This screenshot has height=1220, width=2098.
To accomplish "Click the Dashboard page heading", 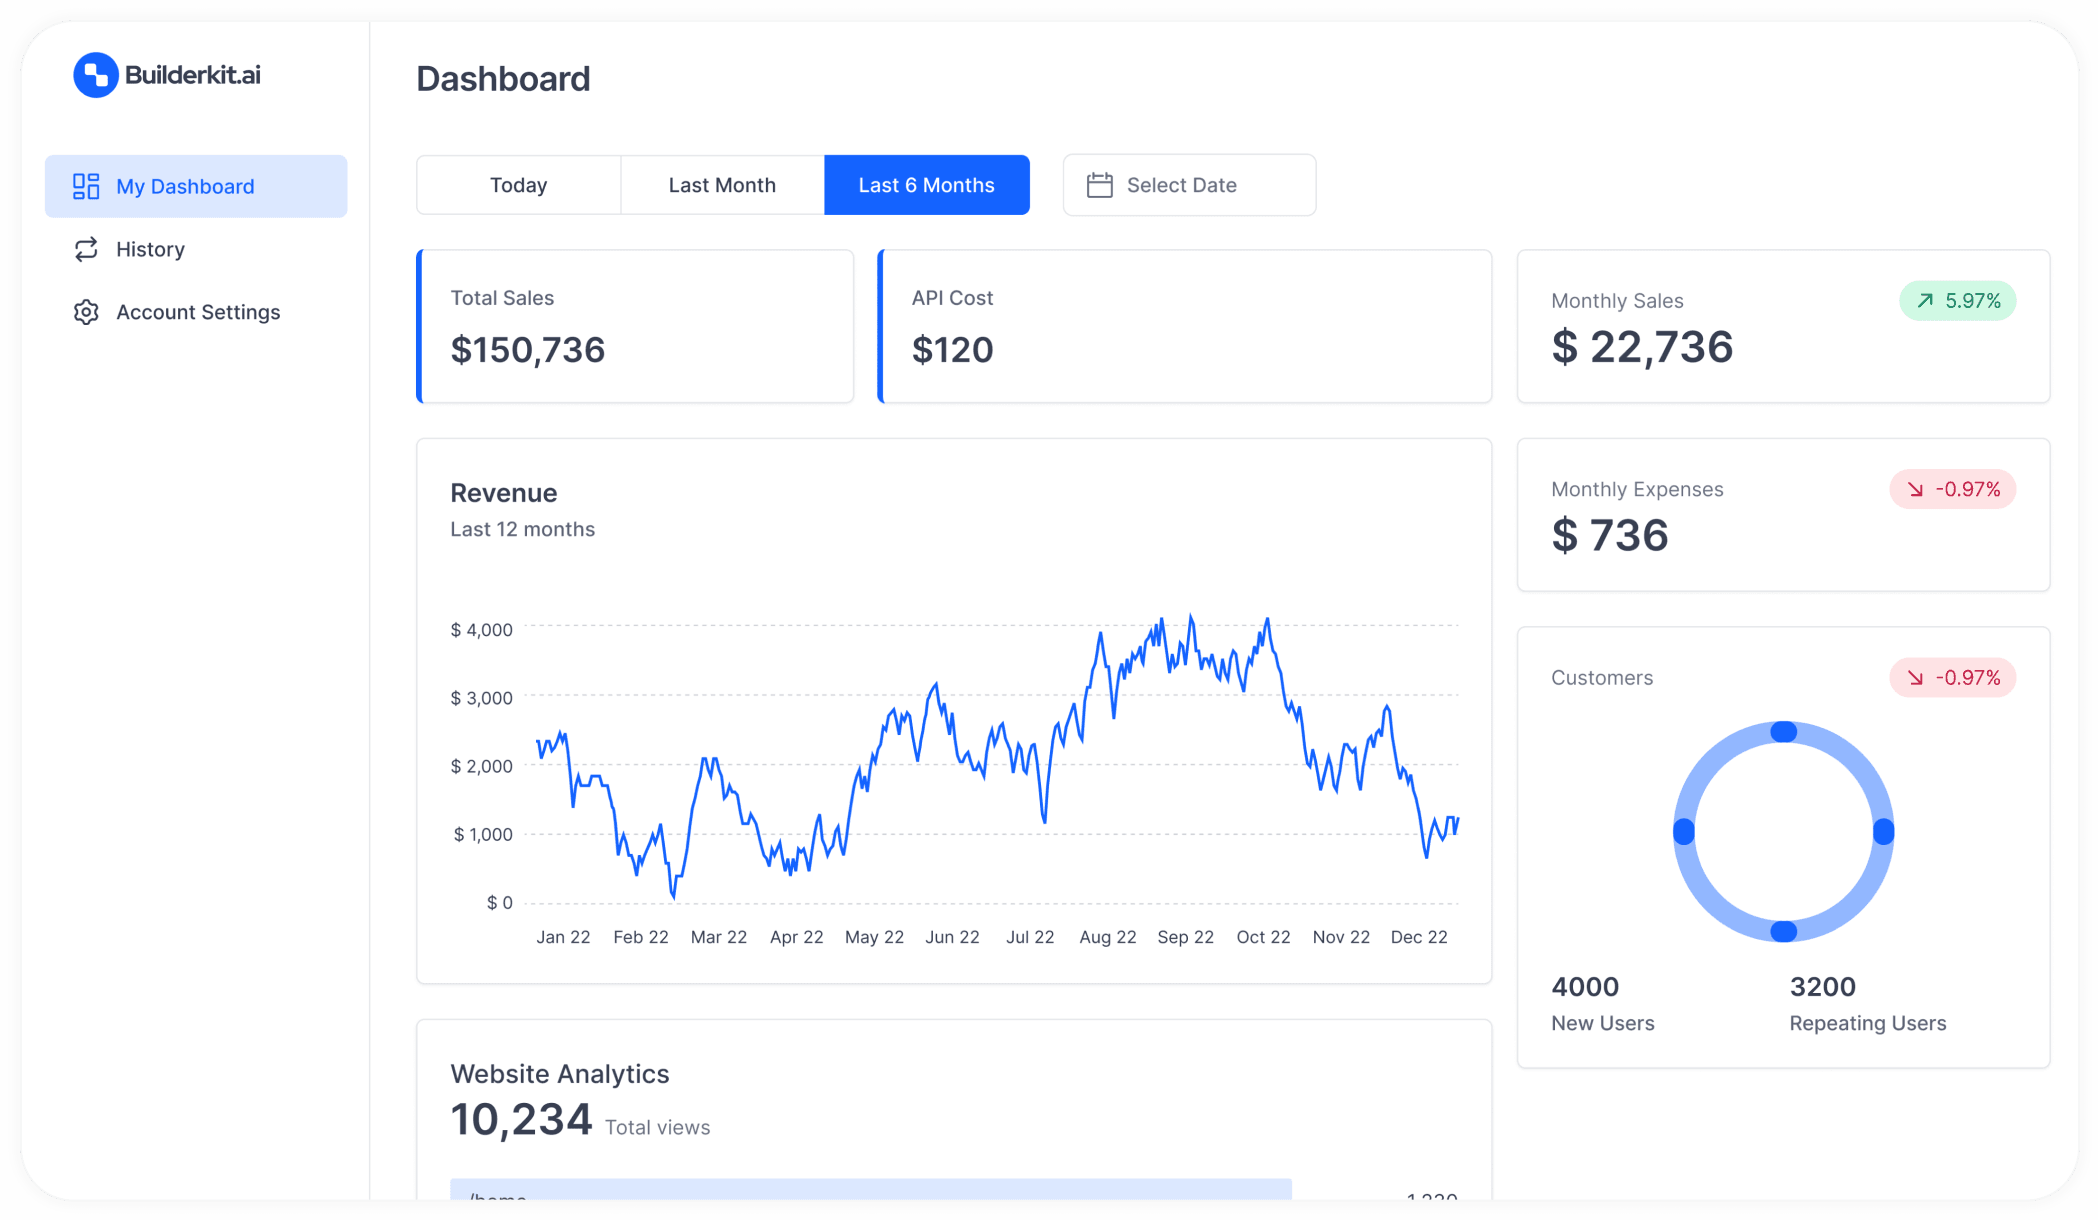I will click(x=503, y=79).
